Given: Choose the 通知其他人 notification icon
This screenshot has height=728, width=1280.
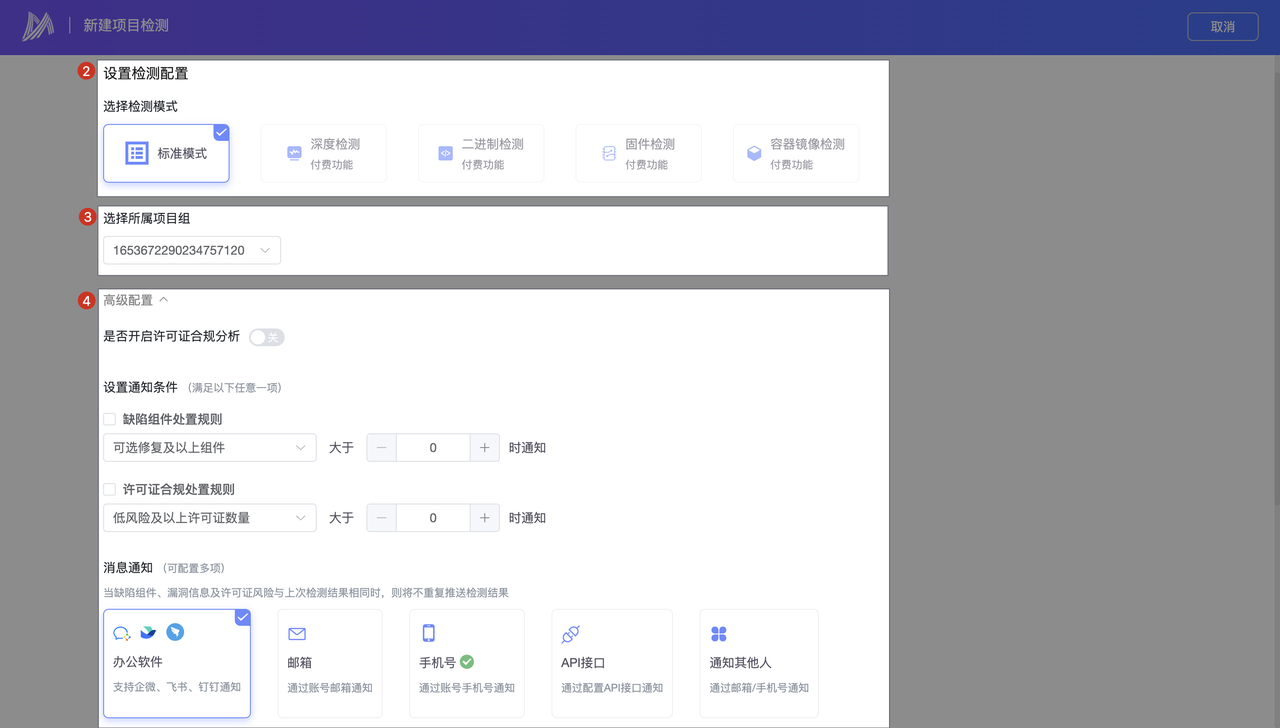Looking at the screenshot, I should tap(718, 633).
